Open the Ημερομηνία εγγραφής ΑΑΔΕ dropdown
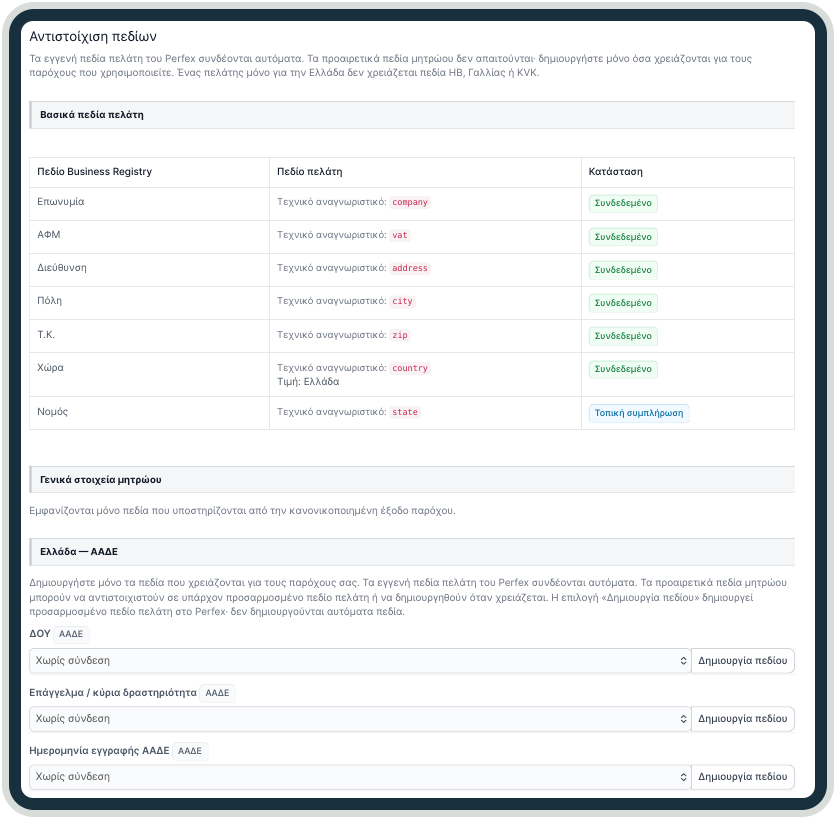This screenshot has width=836, height=819. (x=360, y=777)
